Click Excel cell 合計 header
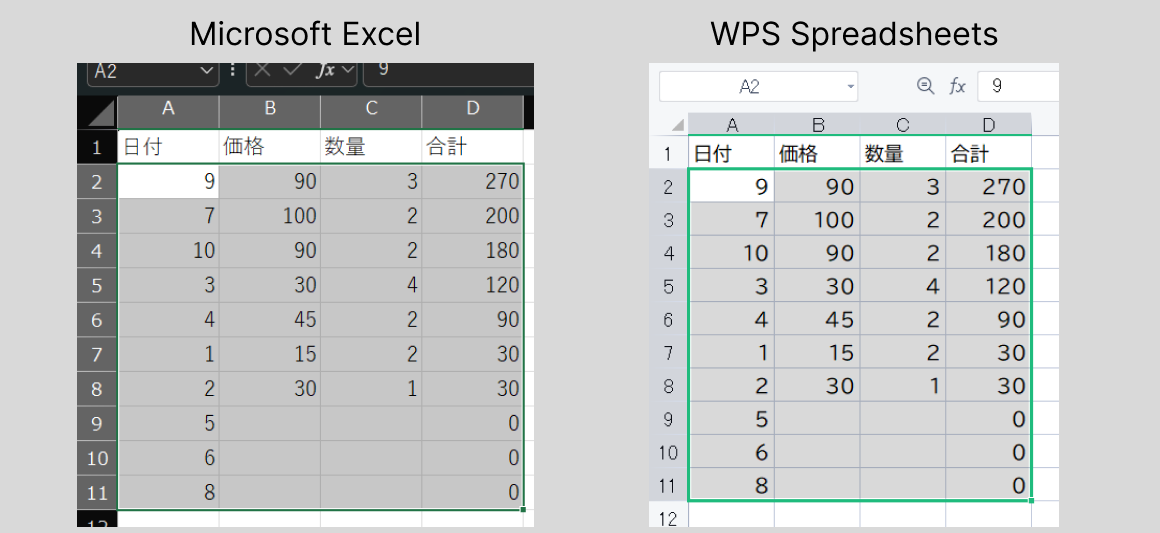 (x=473, y=147)
